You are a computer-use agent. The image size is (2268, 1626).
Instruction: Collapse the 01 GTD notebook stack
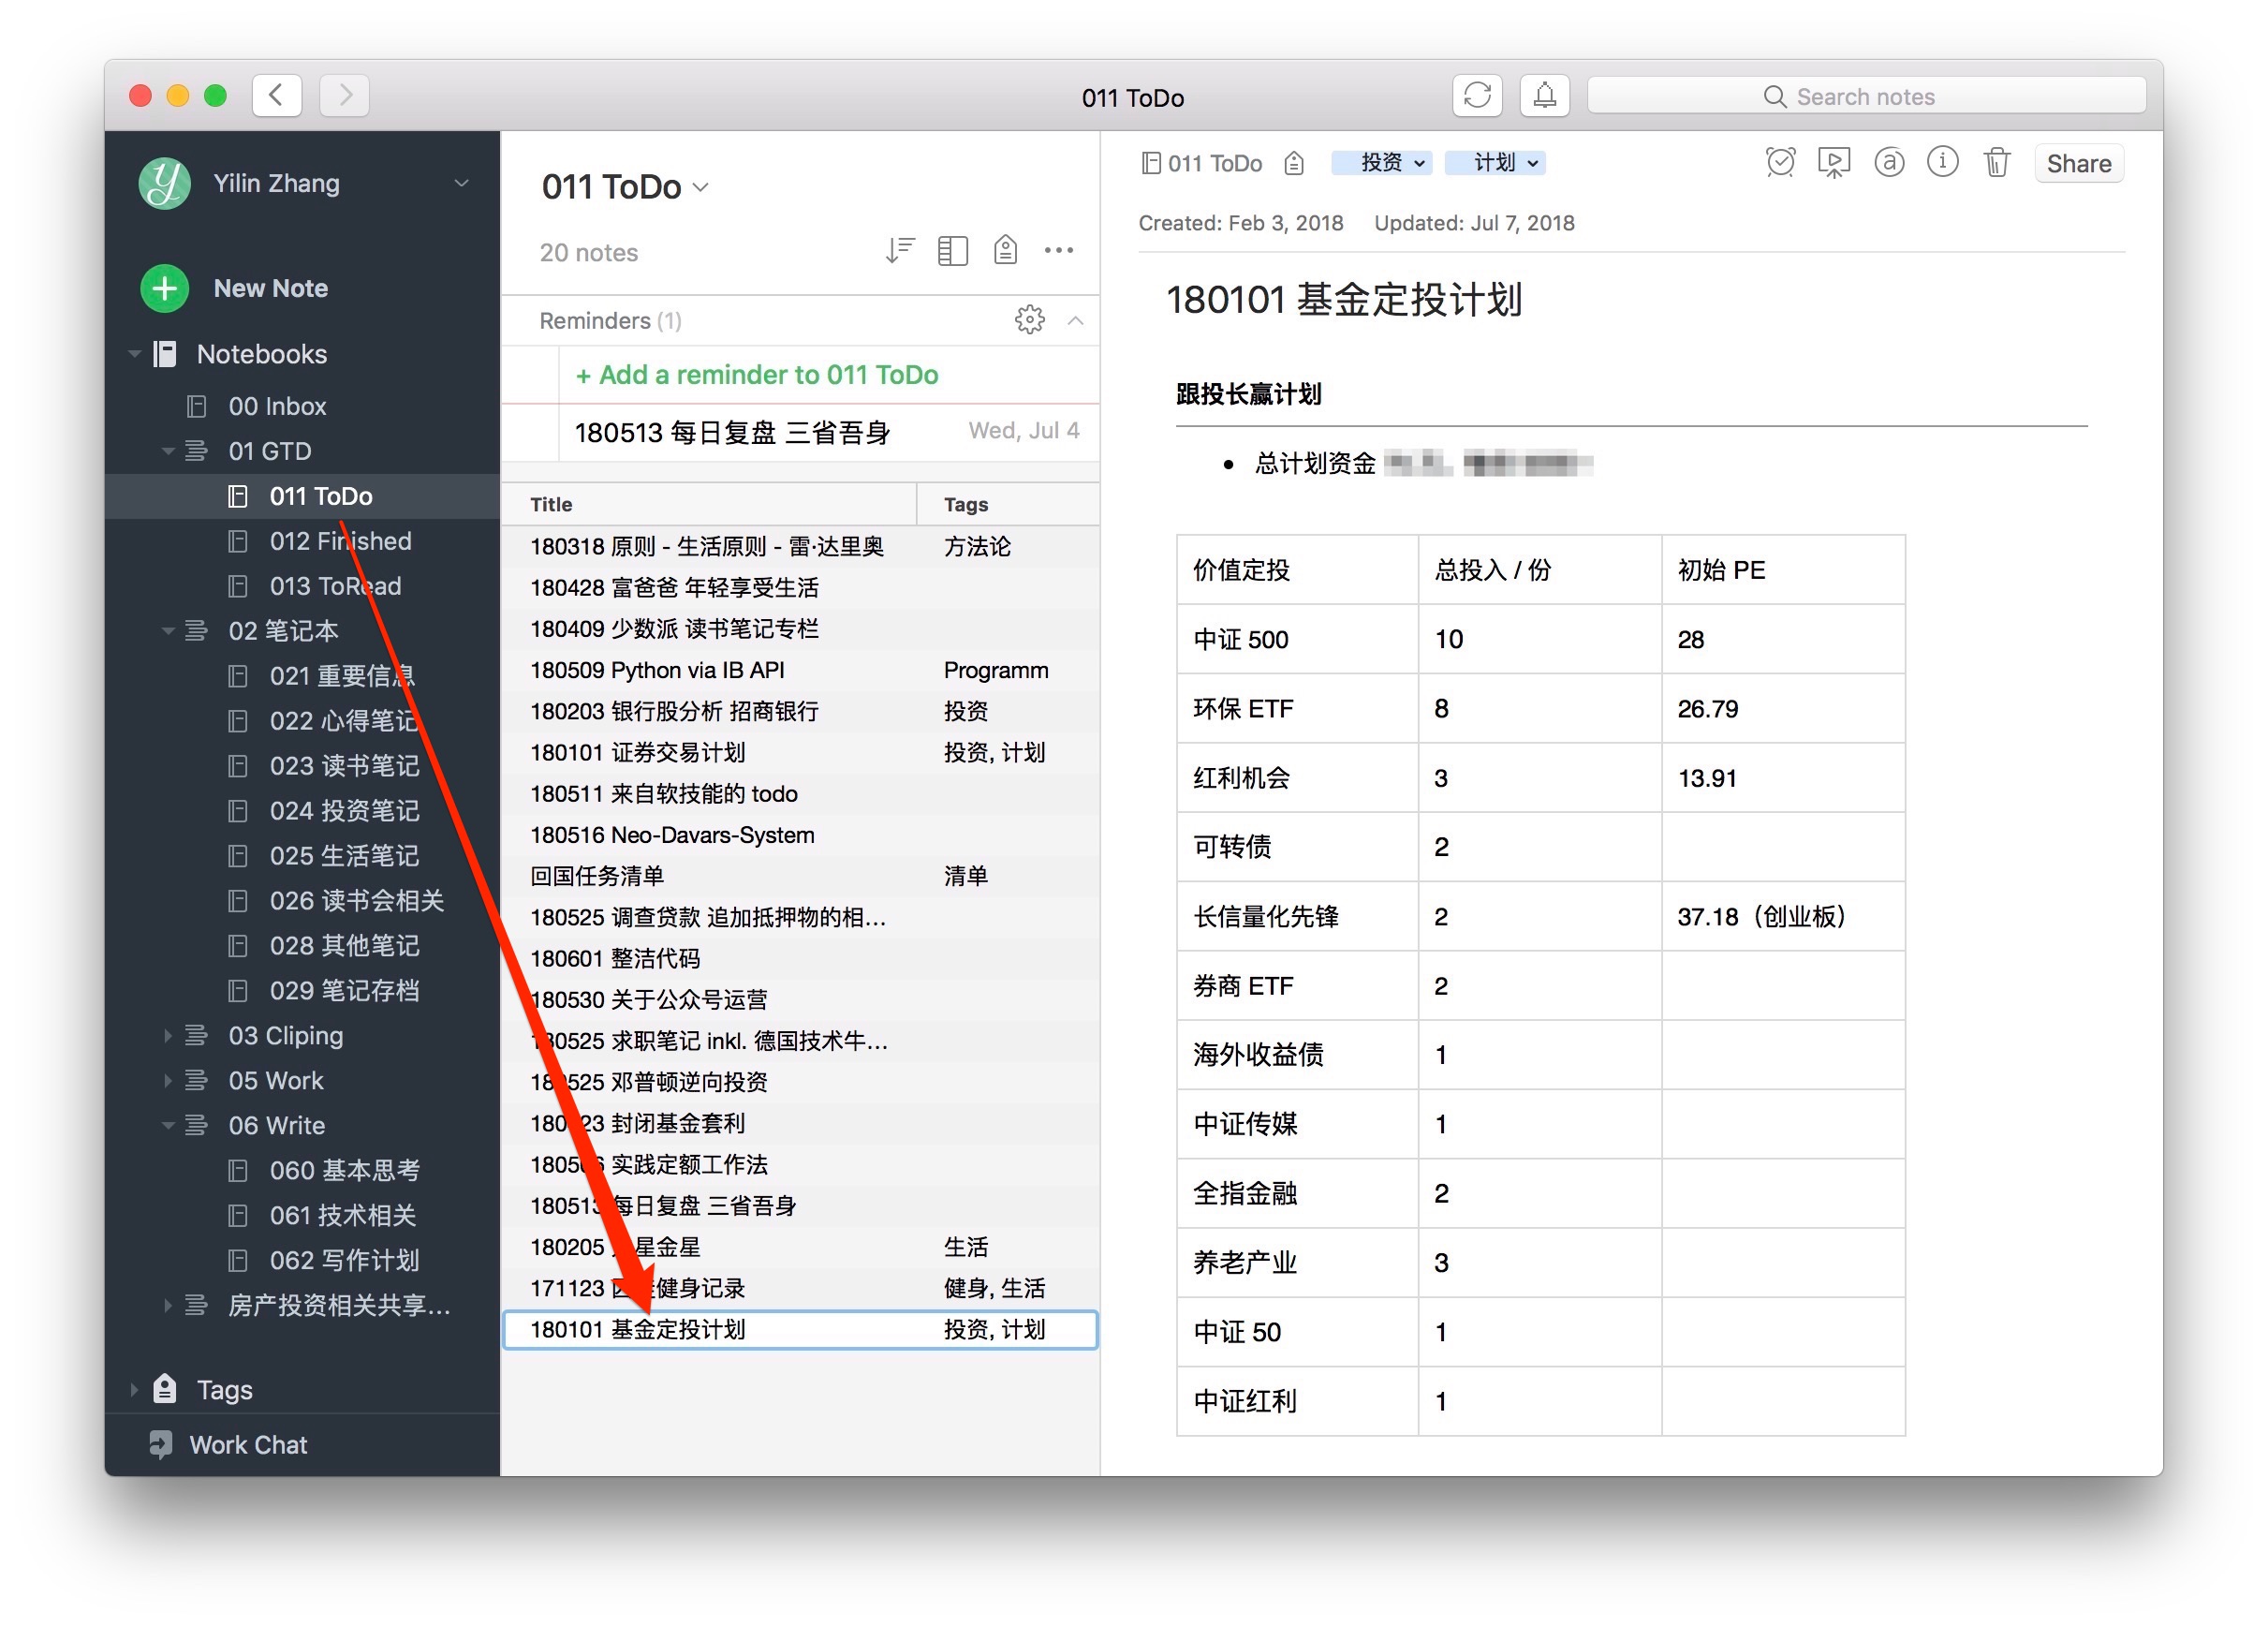pyautogui.click(x=167, y=451)
